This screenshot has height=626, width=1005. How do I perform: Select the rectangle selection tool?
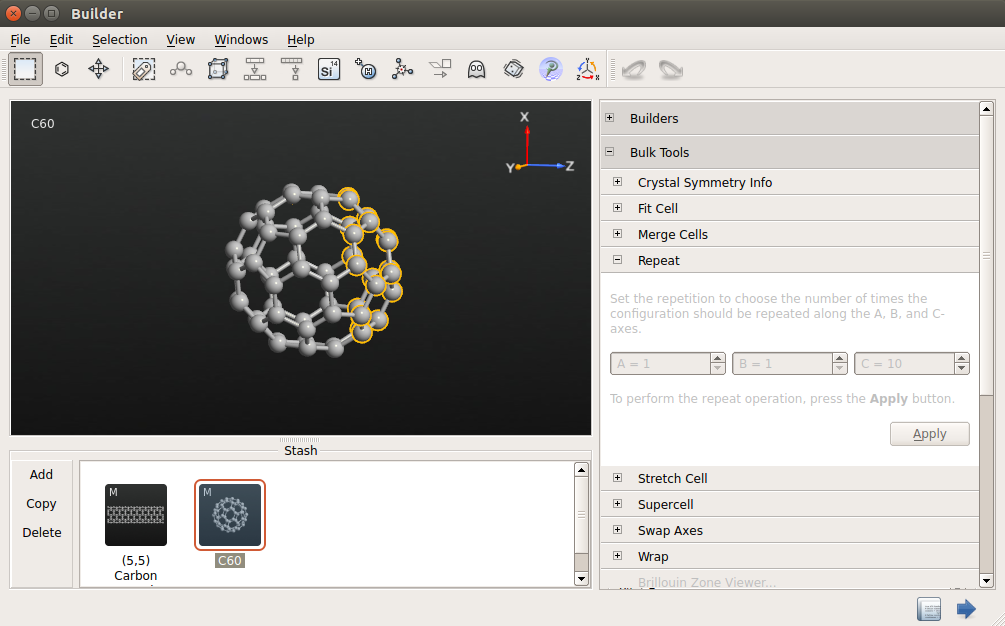(25, 69)
